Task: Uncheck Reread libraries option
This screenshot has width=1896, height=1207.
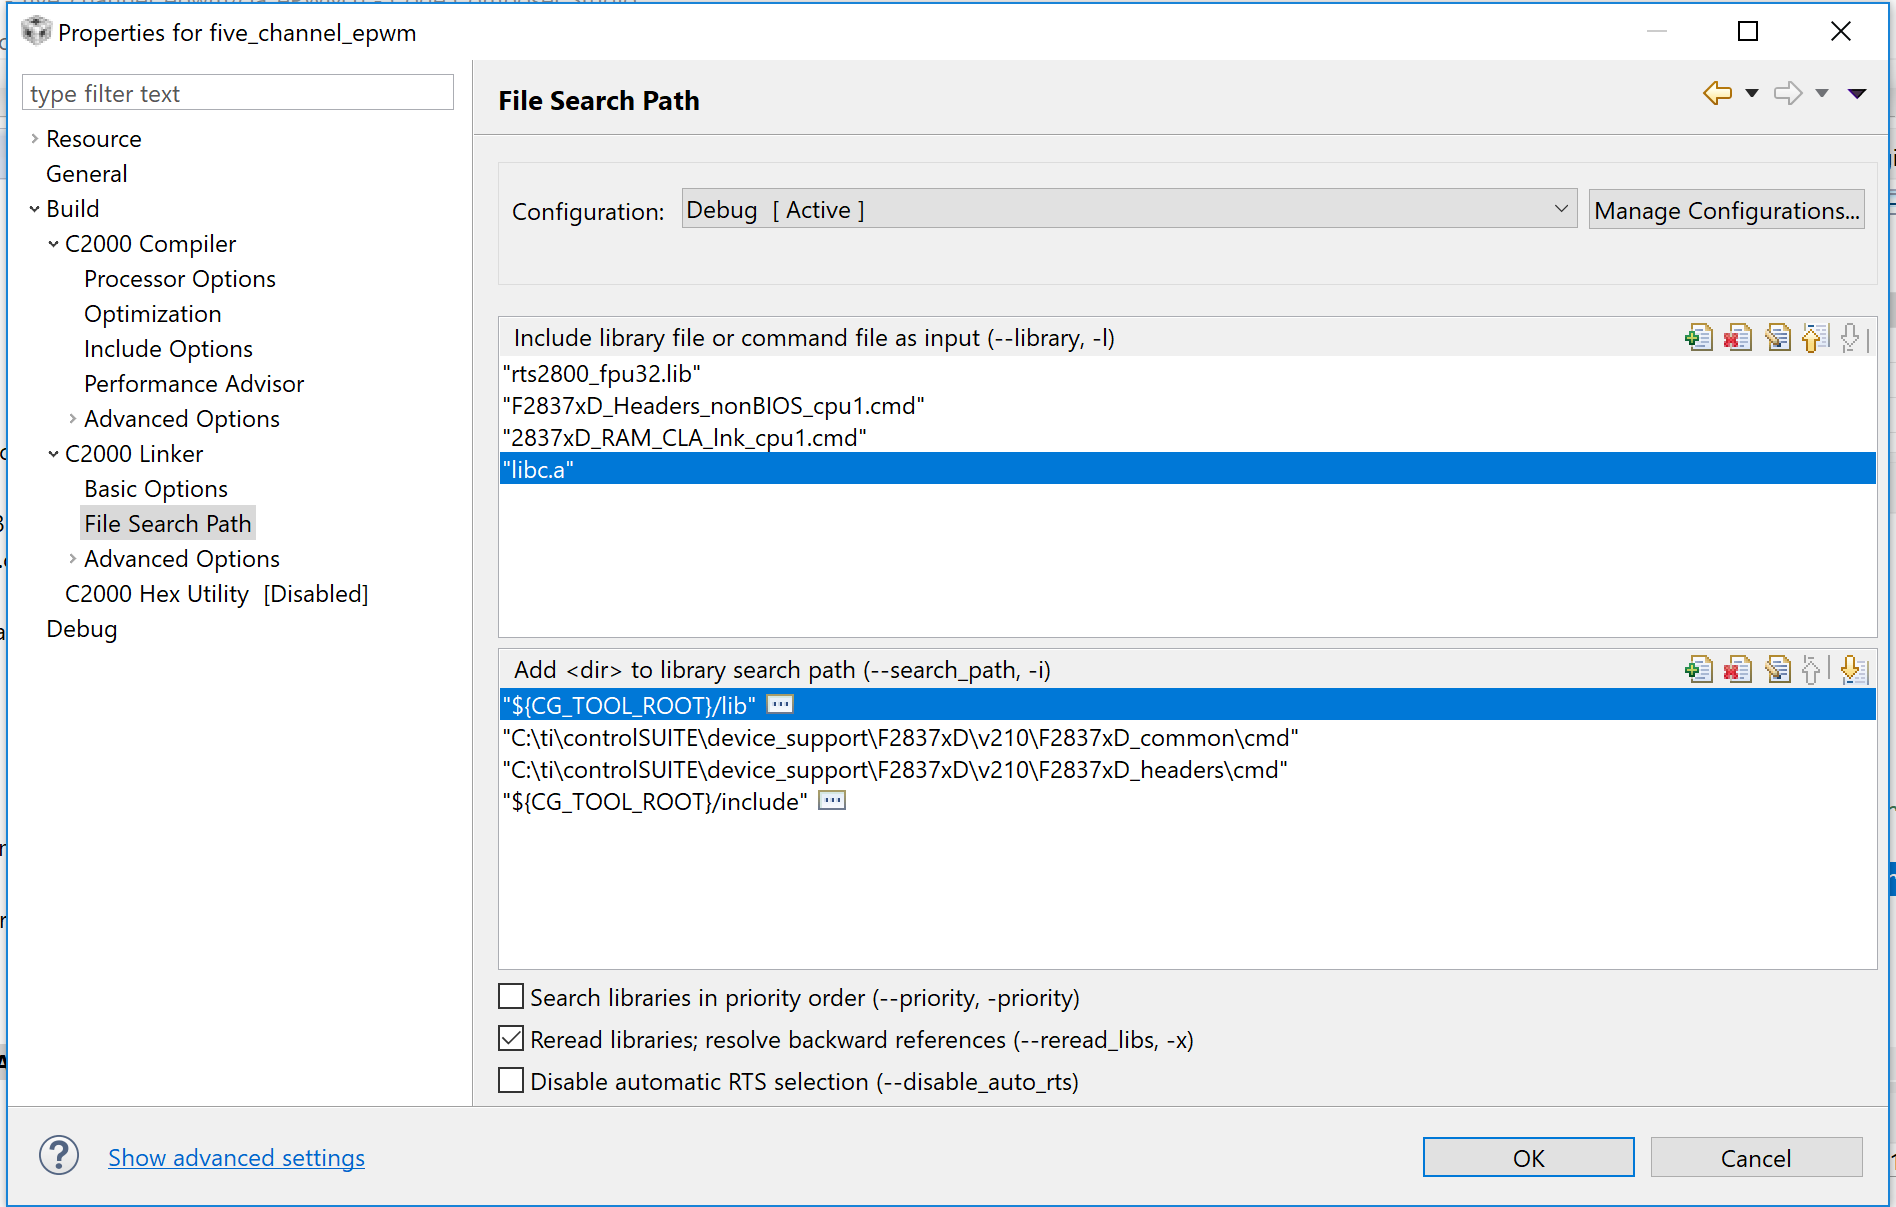Action: 511,1039
